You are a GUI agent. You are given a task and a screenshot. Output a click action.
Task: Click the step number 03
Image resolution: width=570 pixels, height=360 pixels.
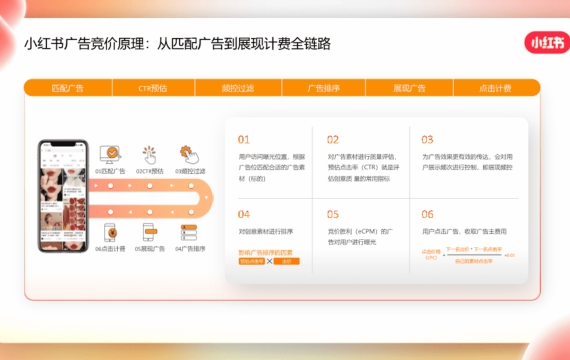point(427,140)
